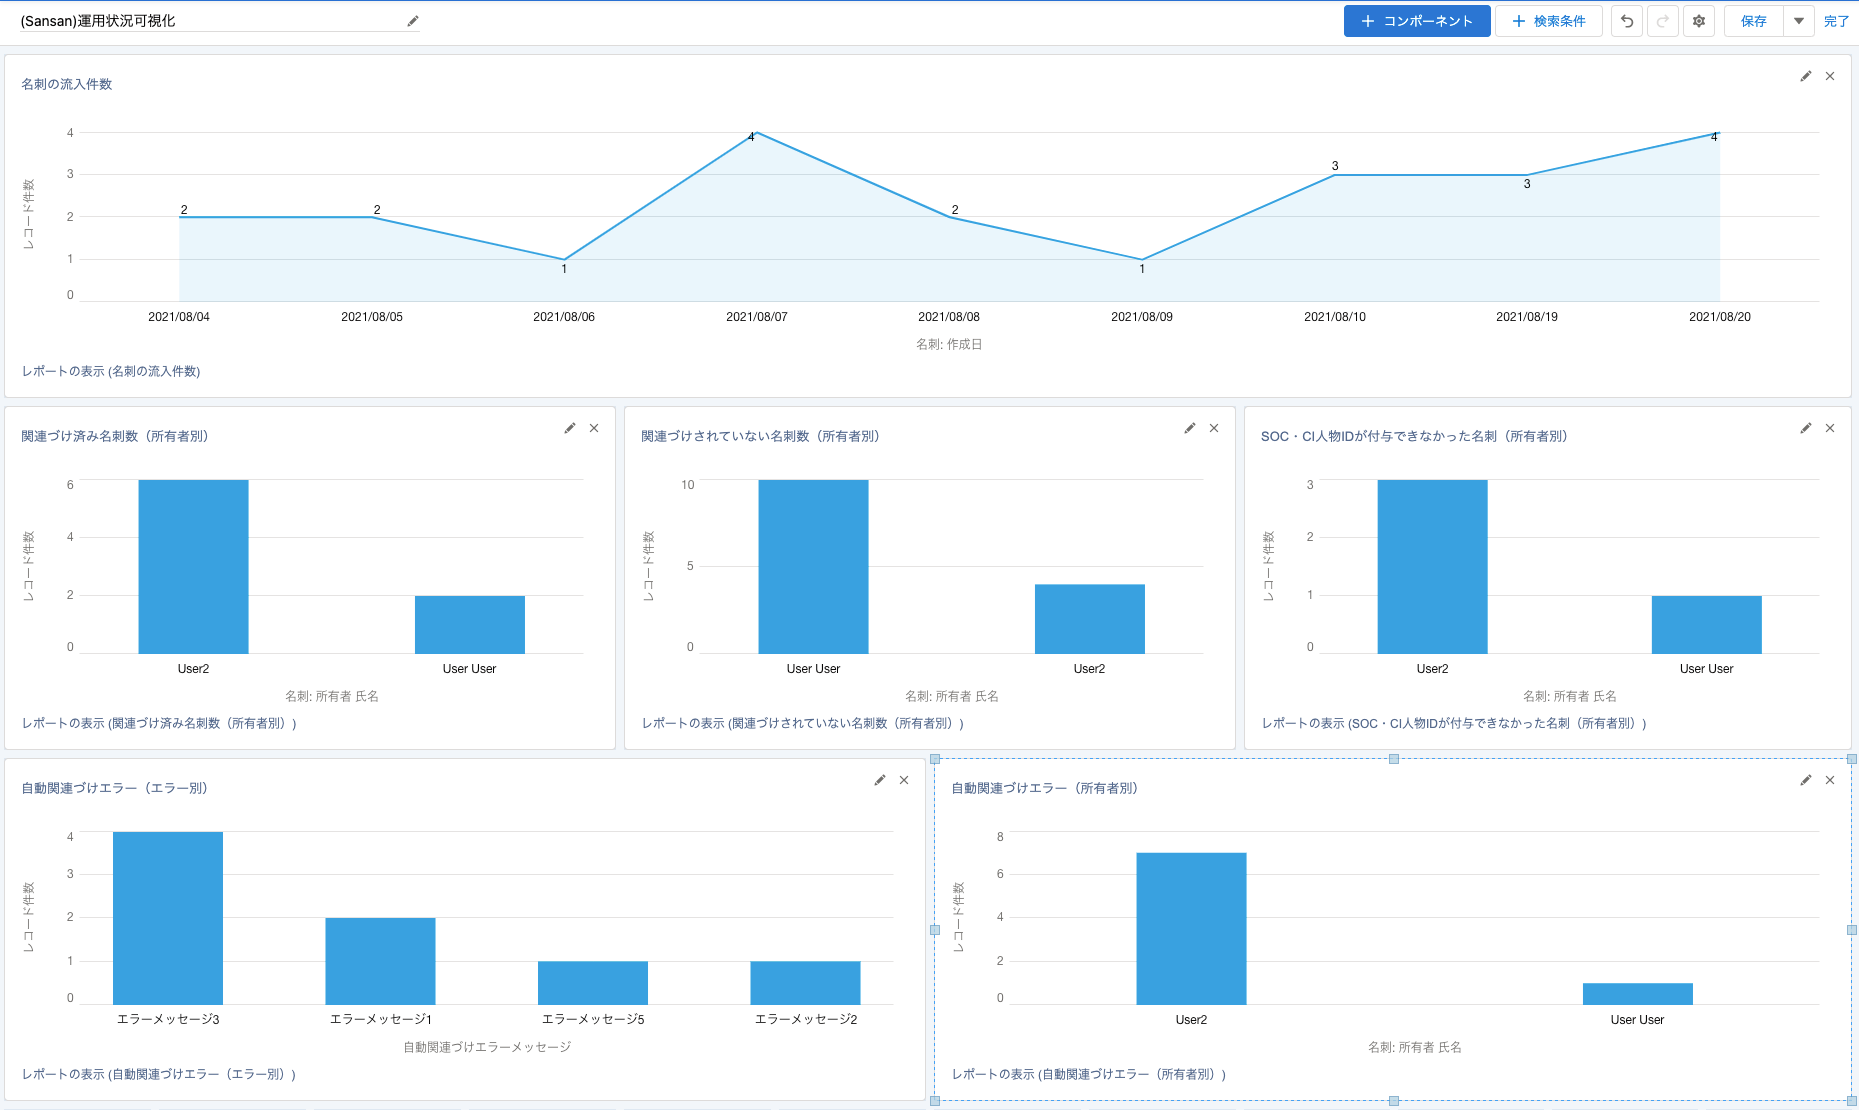The height and width of the screenshot is (1110, 1859).
Task: Add a new コンポーネント
Action: coord(1417,21)
